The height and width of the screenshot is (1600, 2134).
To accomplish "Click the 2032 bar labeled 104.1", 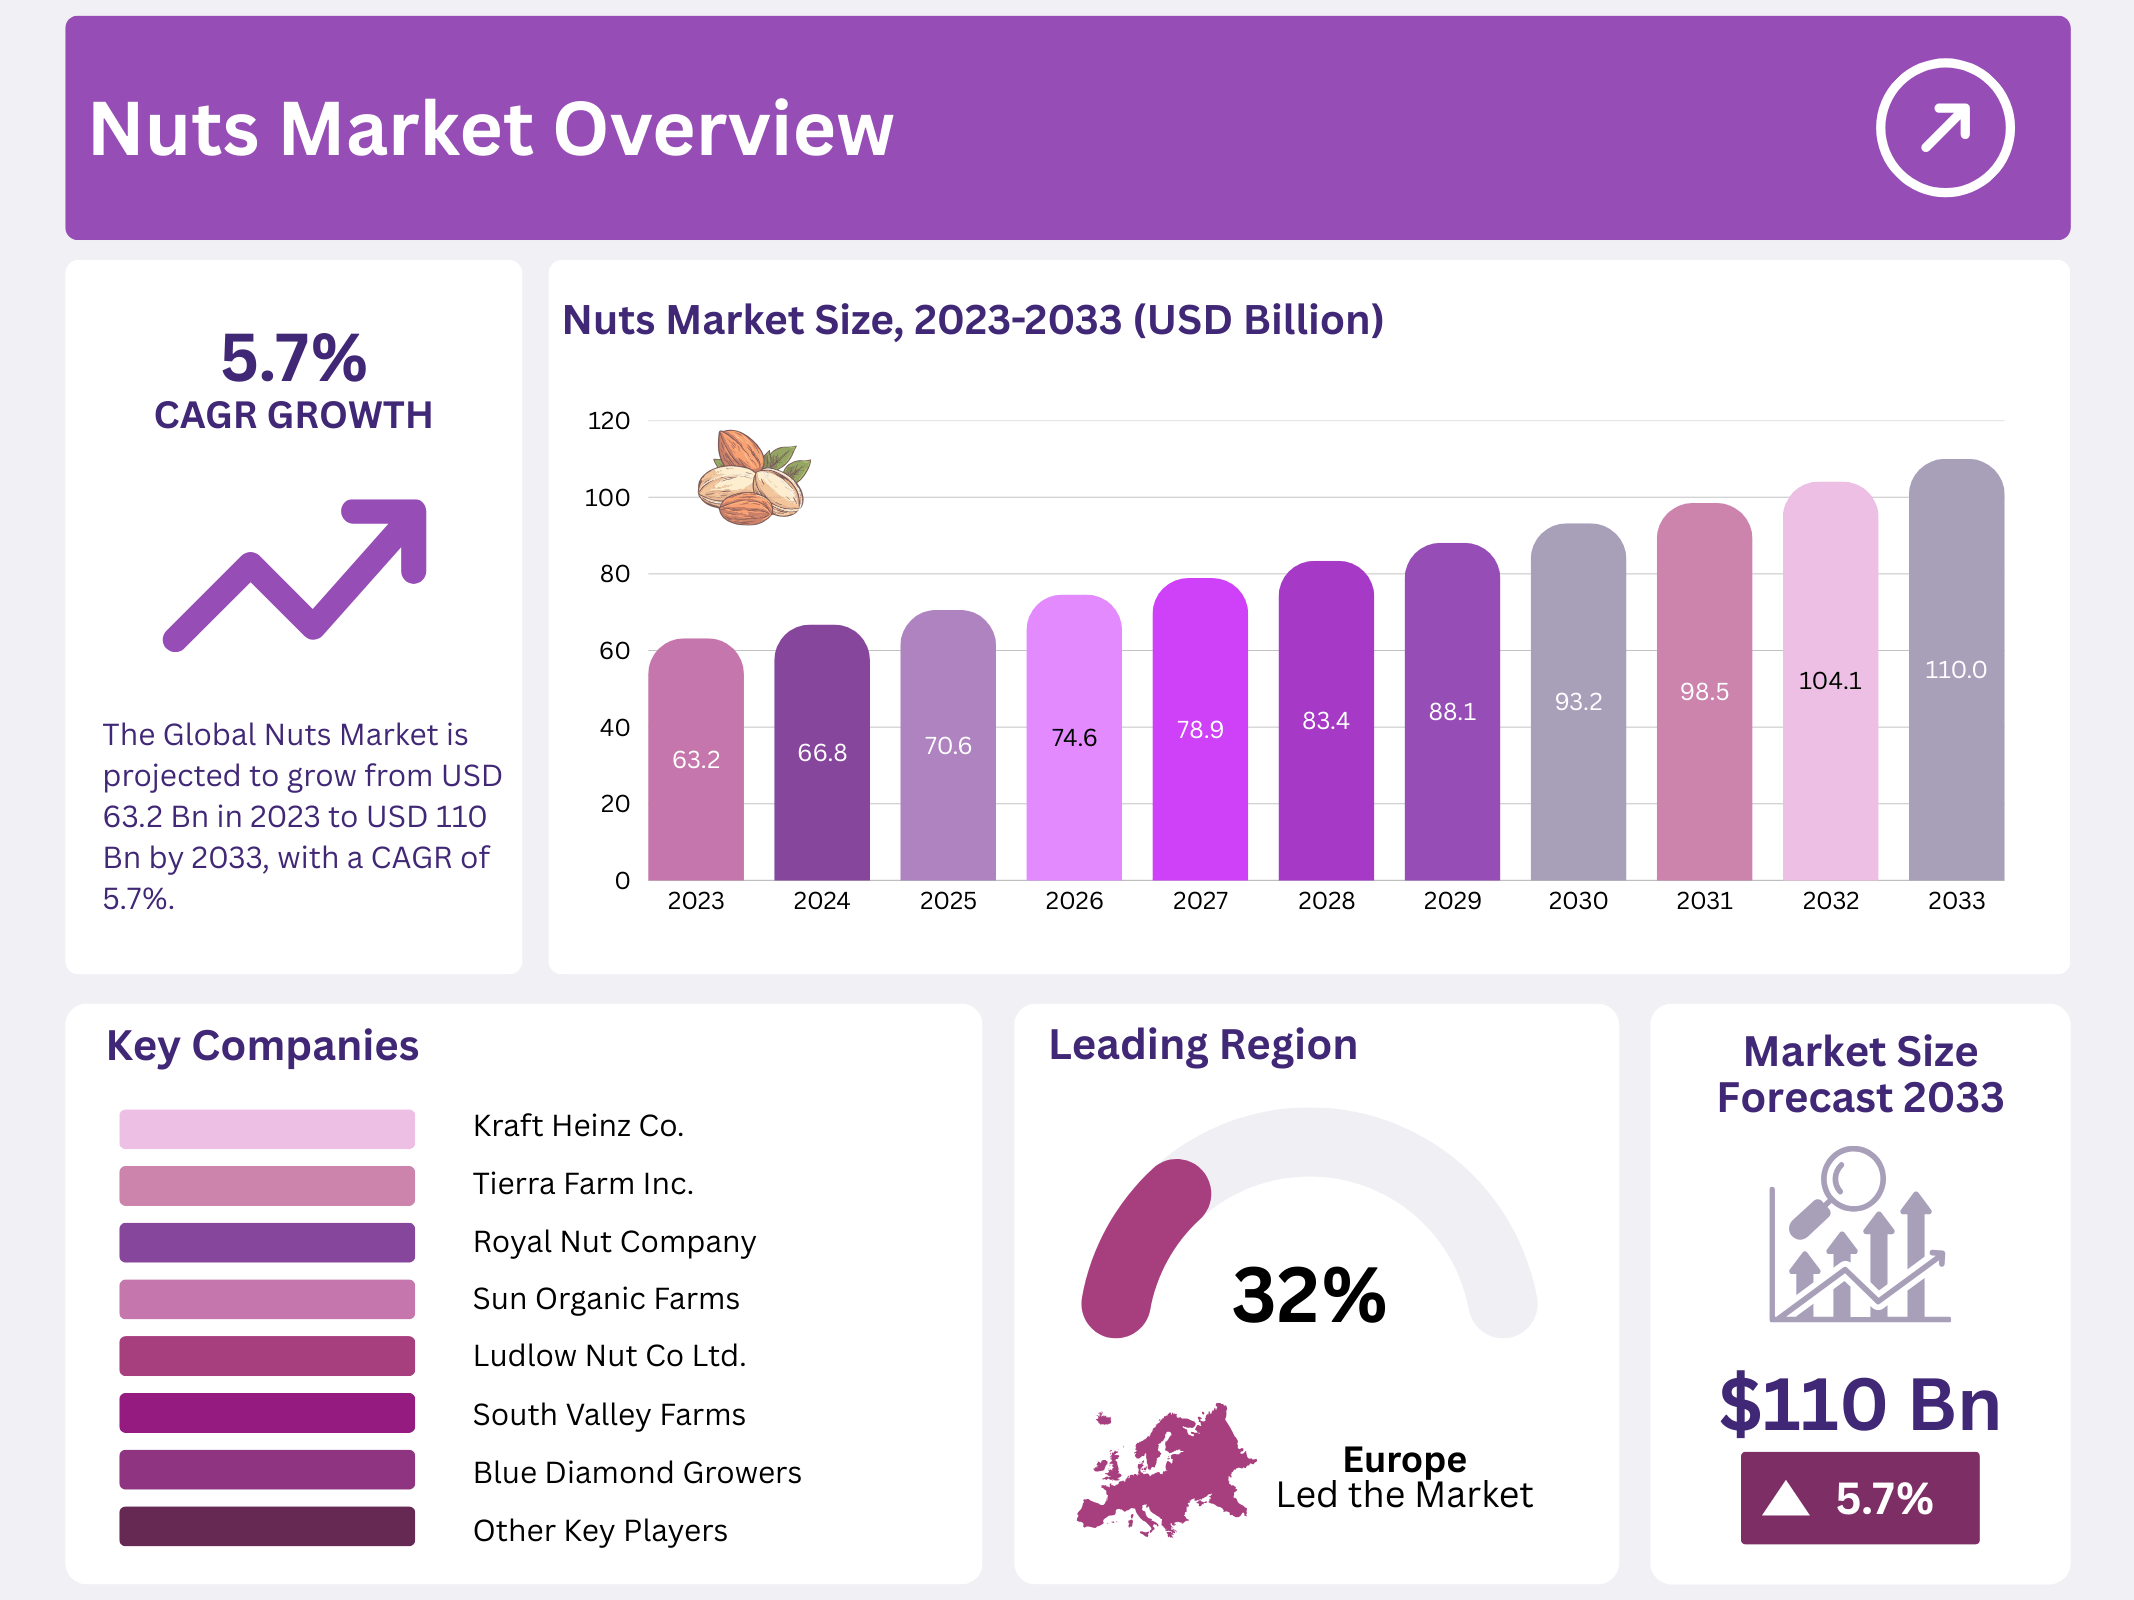I will click(1830, 681).
